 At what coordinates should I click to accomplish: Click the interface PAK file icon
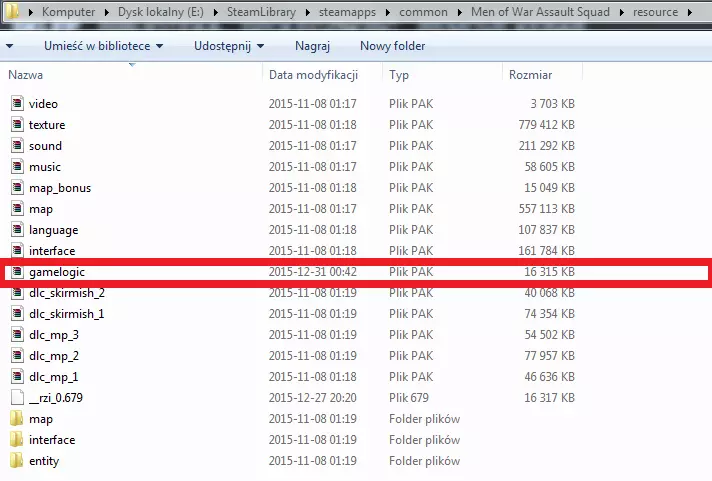pos(17,251)
